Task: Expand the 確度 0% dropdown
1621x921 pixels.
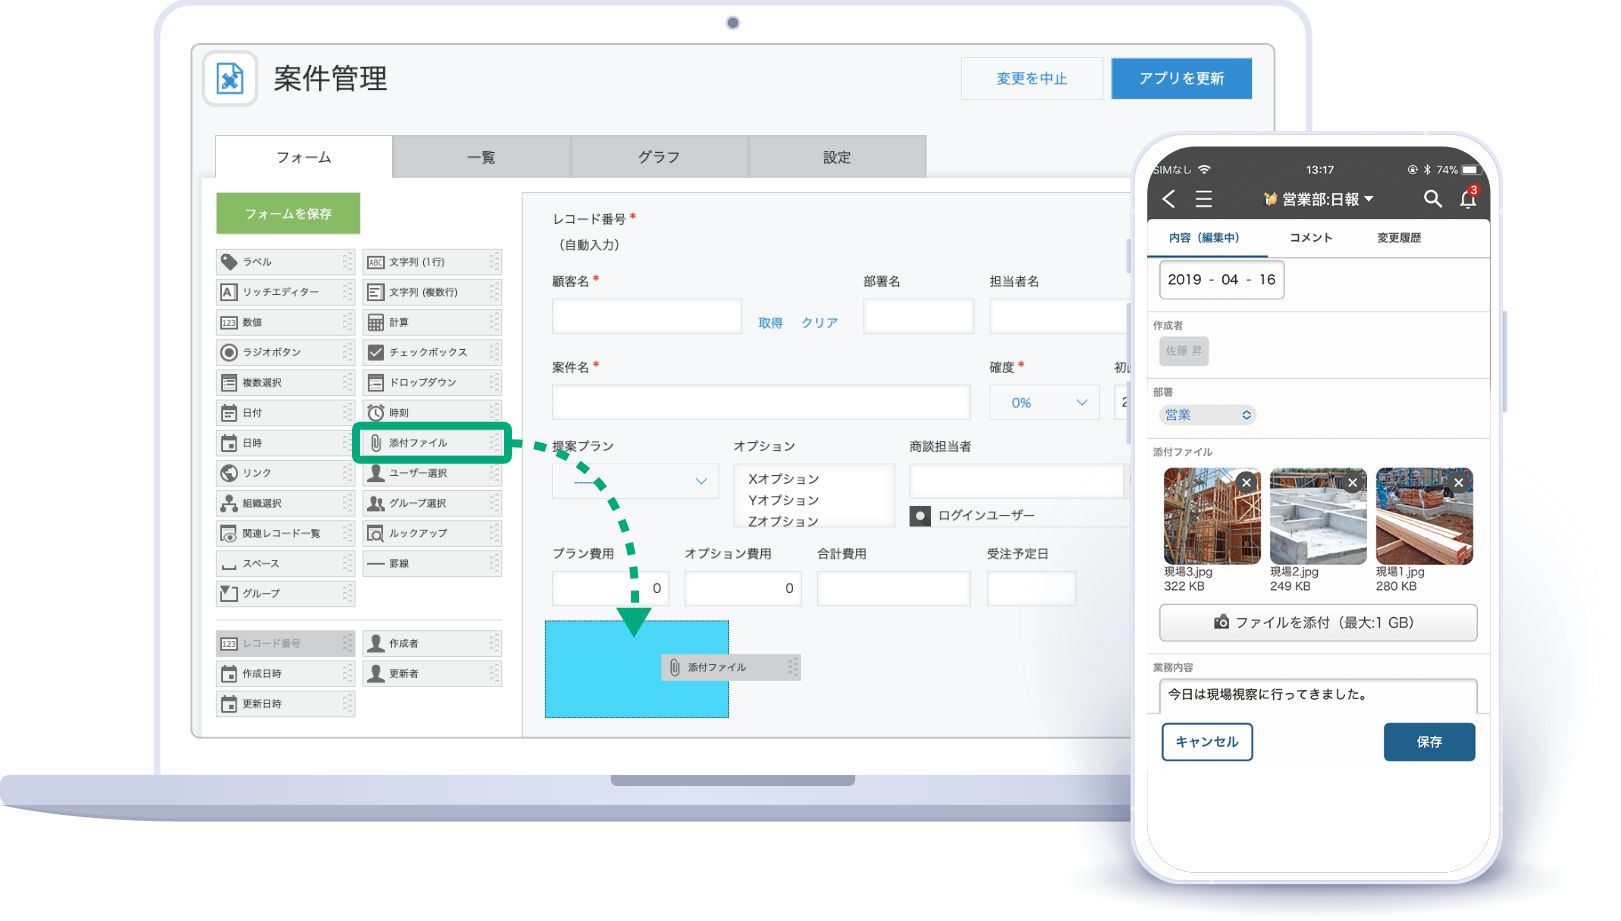Action: [1044, 403]
